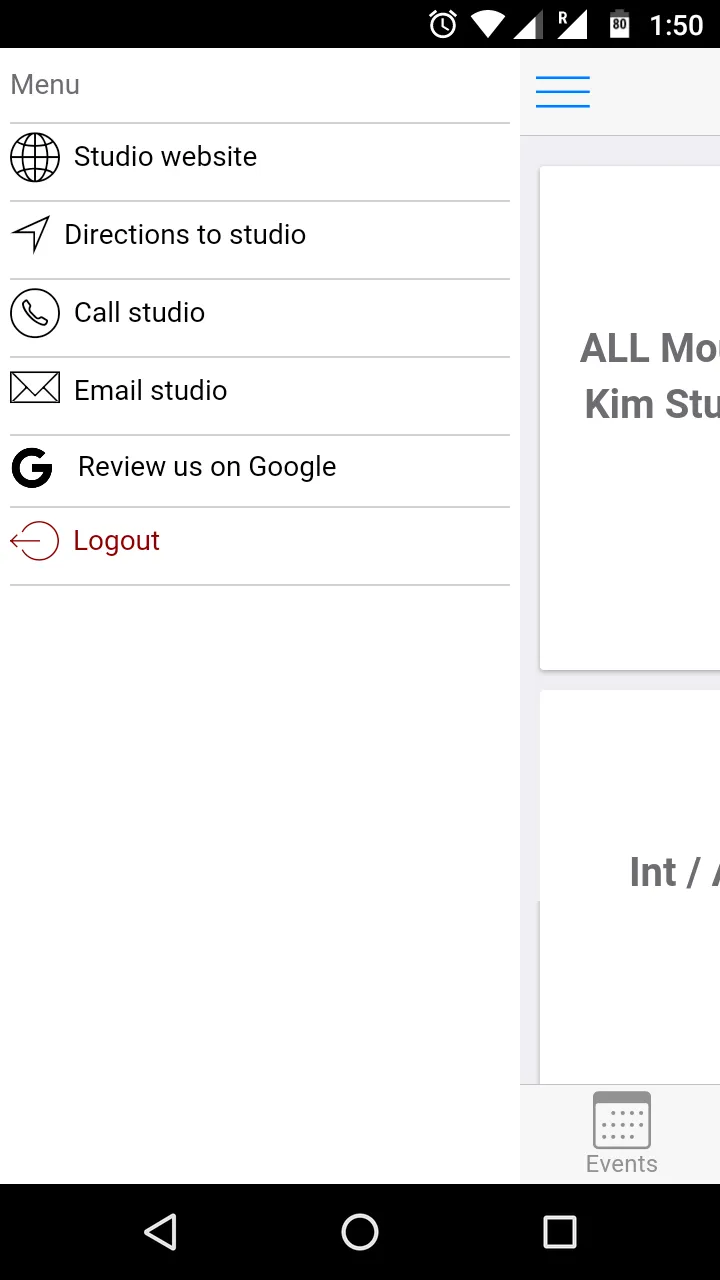Screen dimensions: 720x1280
Task: Open the Int / card
Action: point(630,887)
